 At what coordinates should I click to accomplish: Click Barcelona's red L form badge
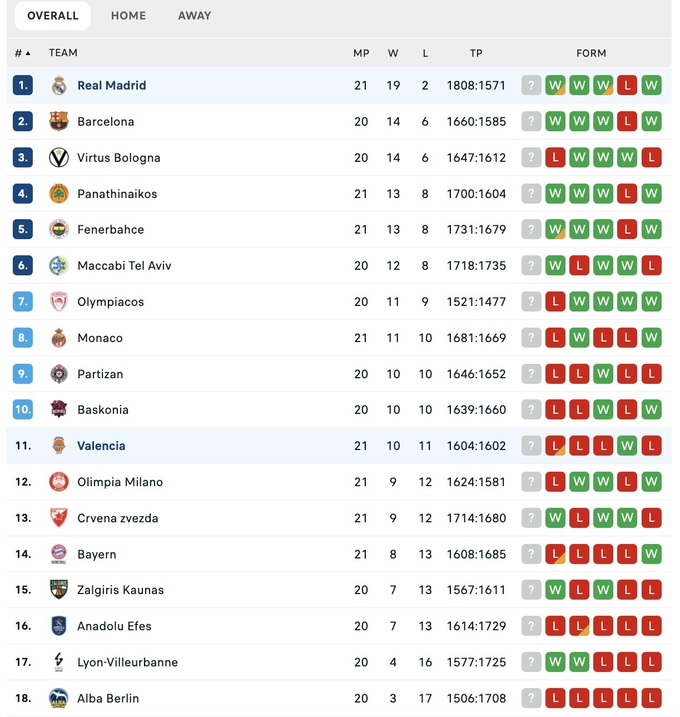(627, 122)
